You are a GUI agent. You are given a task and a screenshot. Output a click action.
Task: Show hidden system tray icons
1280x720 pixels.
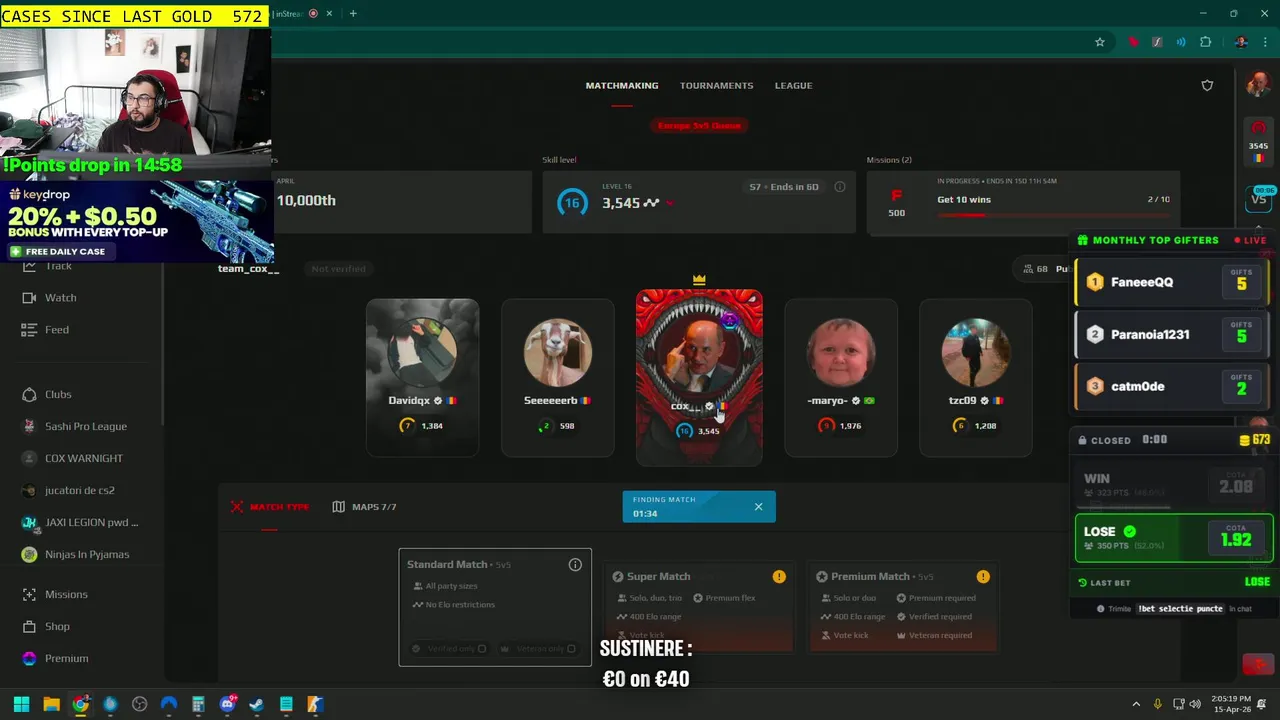click(1136, 704)
